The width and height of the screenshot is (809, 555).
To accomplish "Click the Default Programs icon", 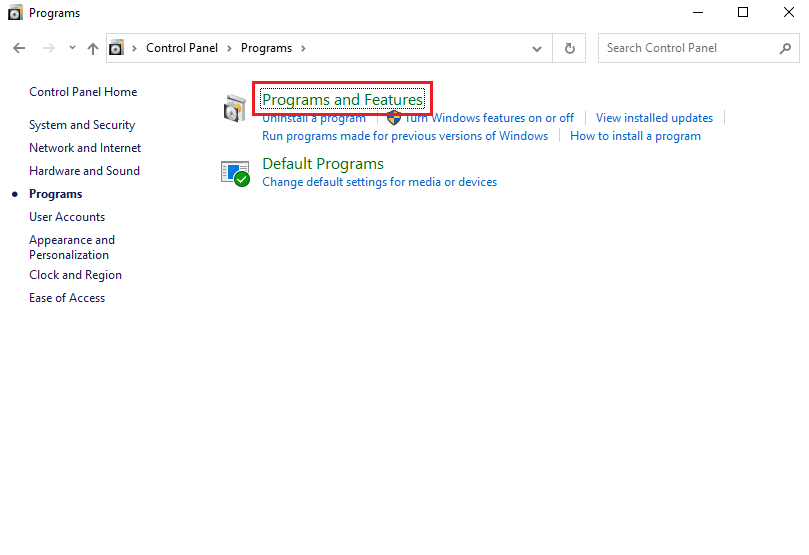I will [235, 173].
